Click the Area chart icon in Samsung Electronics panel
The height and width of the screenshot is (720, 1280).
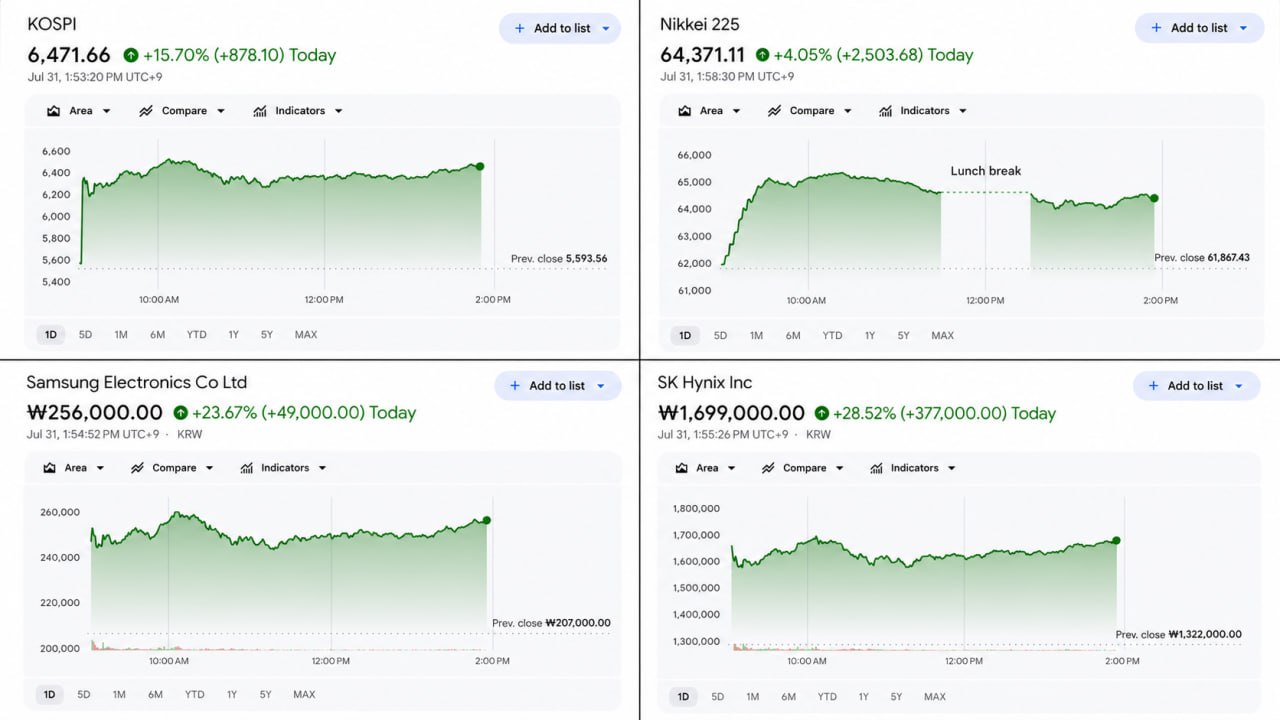pos(51,468)
